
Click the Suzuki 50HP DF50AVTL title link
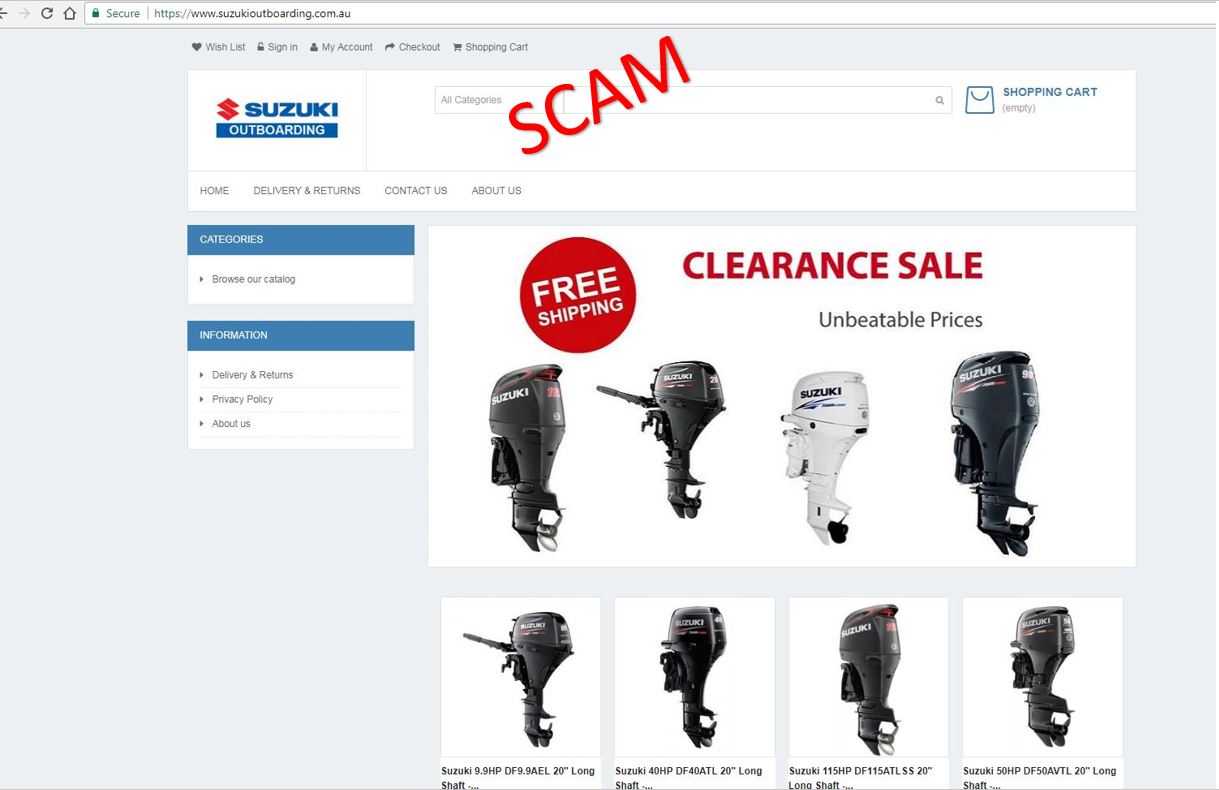tap(1040, 778)
